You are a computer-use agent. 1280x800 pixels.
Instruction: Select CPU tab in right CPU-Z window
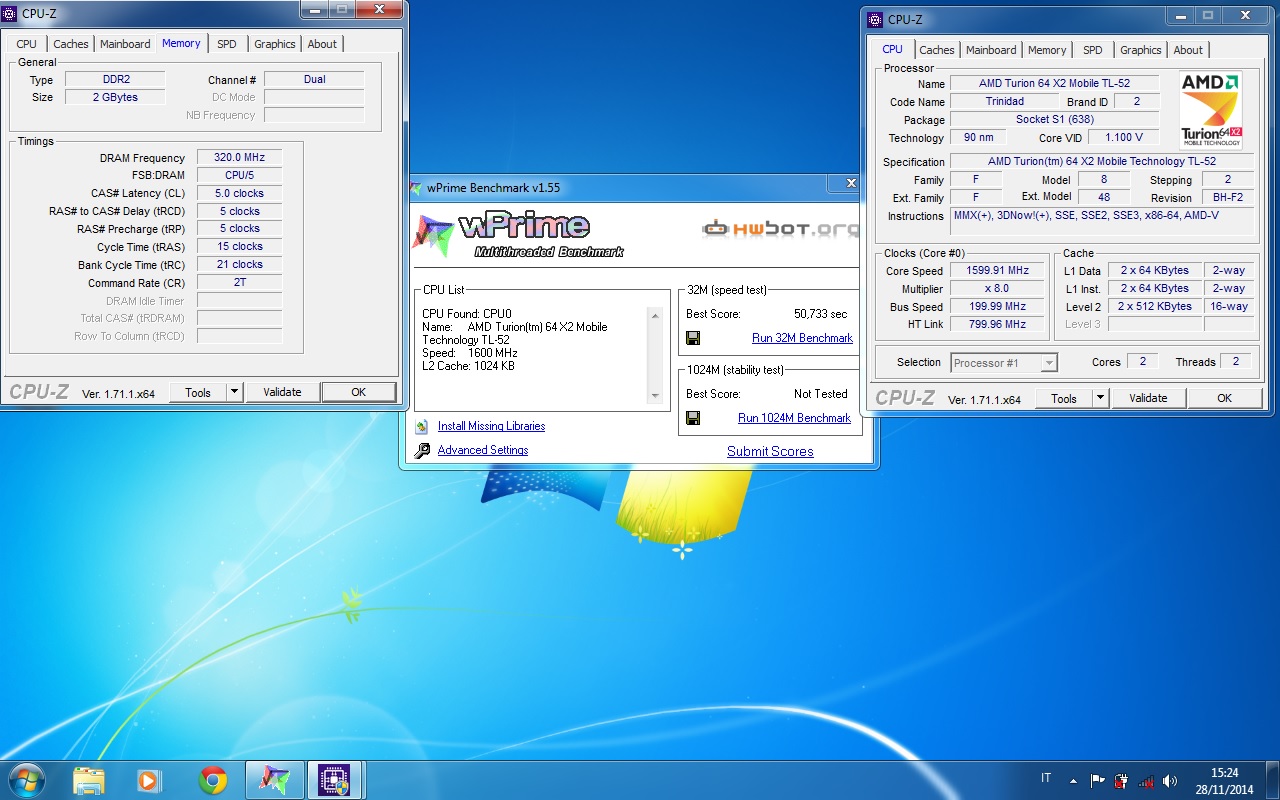click(x=892, y=49)
